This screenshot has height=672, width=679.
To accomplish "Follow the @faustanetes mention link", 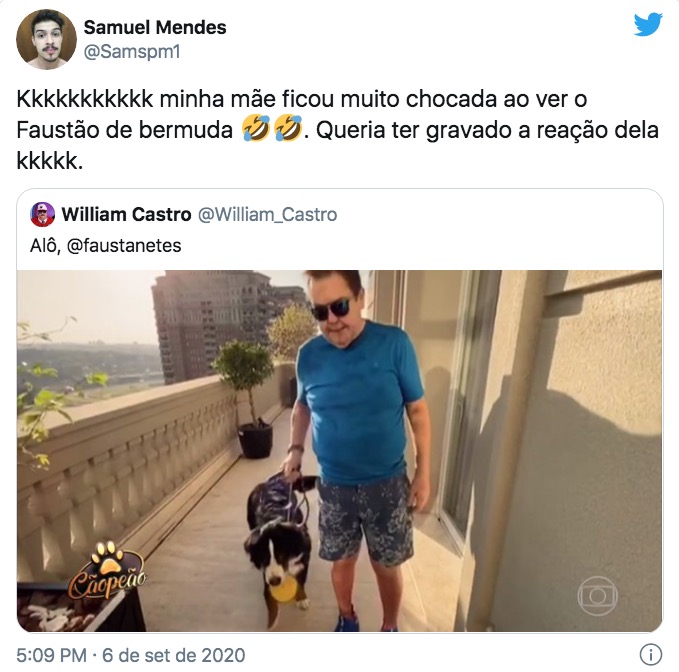I will tap(124, 246).
